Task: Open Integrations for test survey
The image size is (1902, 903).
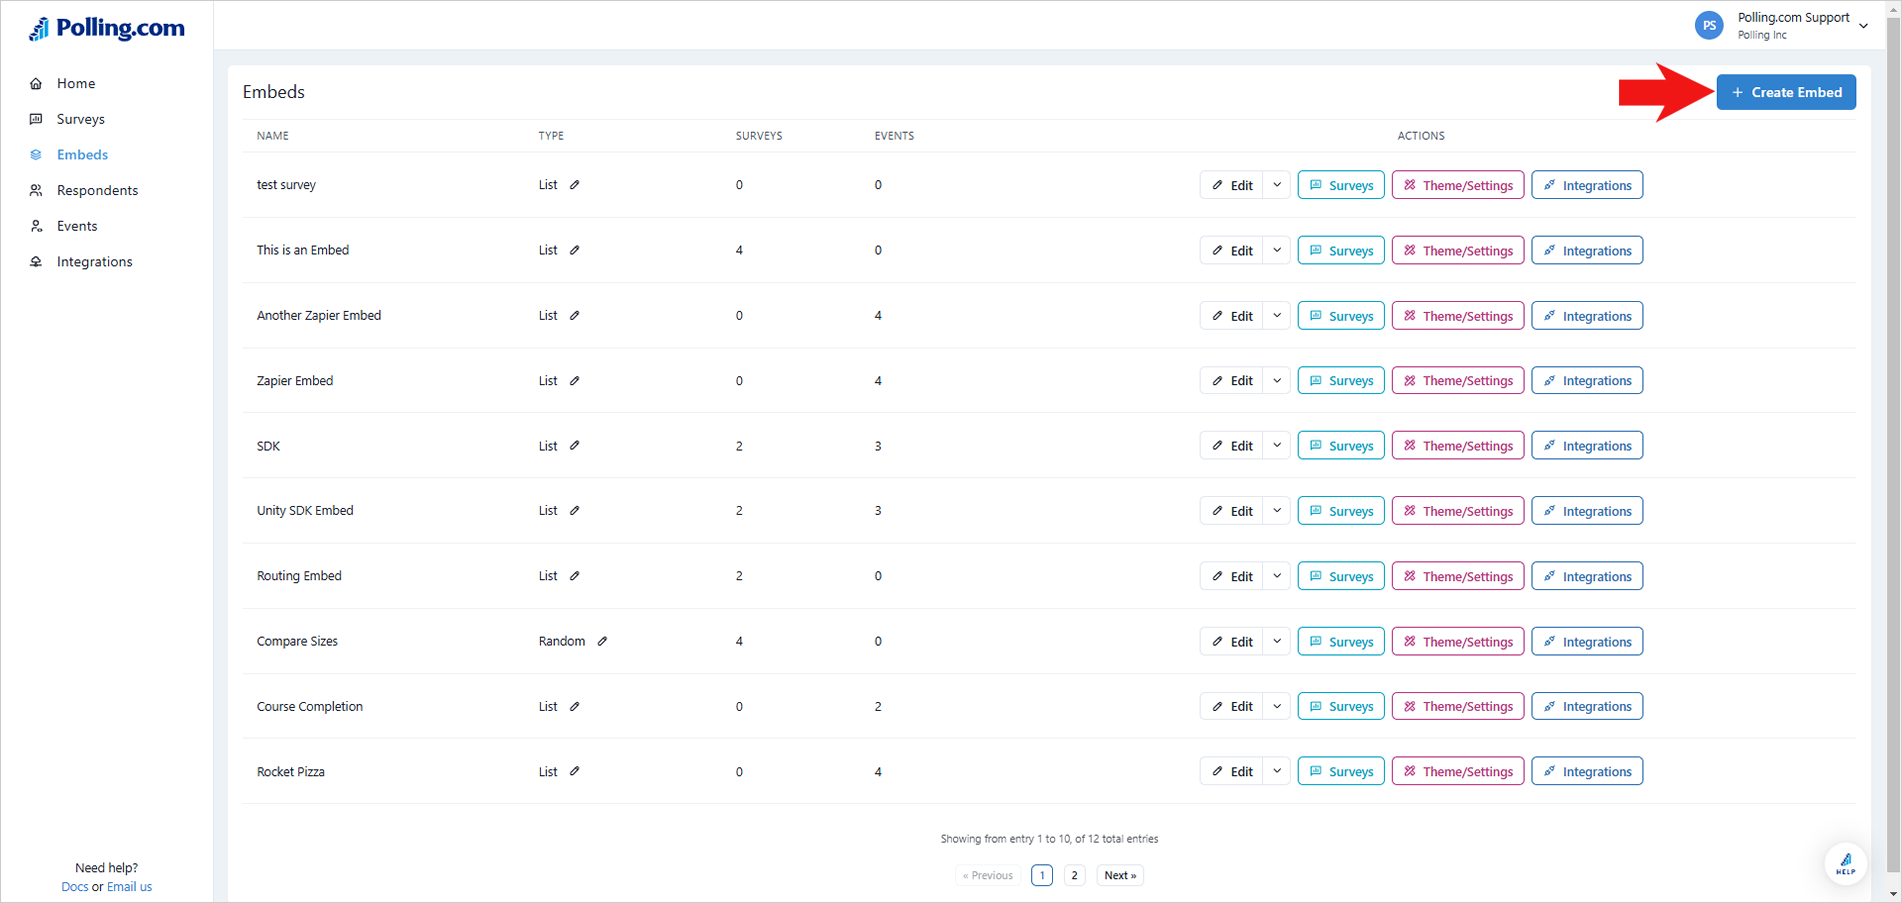Action: click(x=1587, y=185)
